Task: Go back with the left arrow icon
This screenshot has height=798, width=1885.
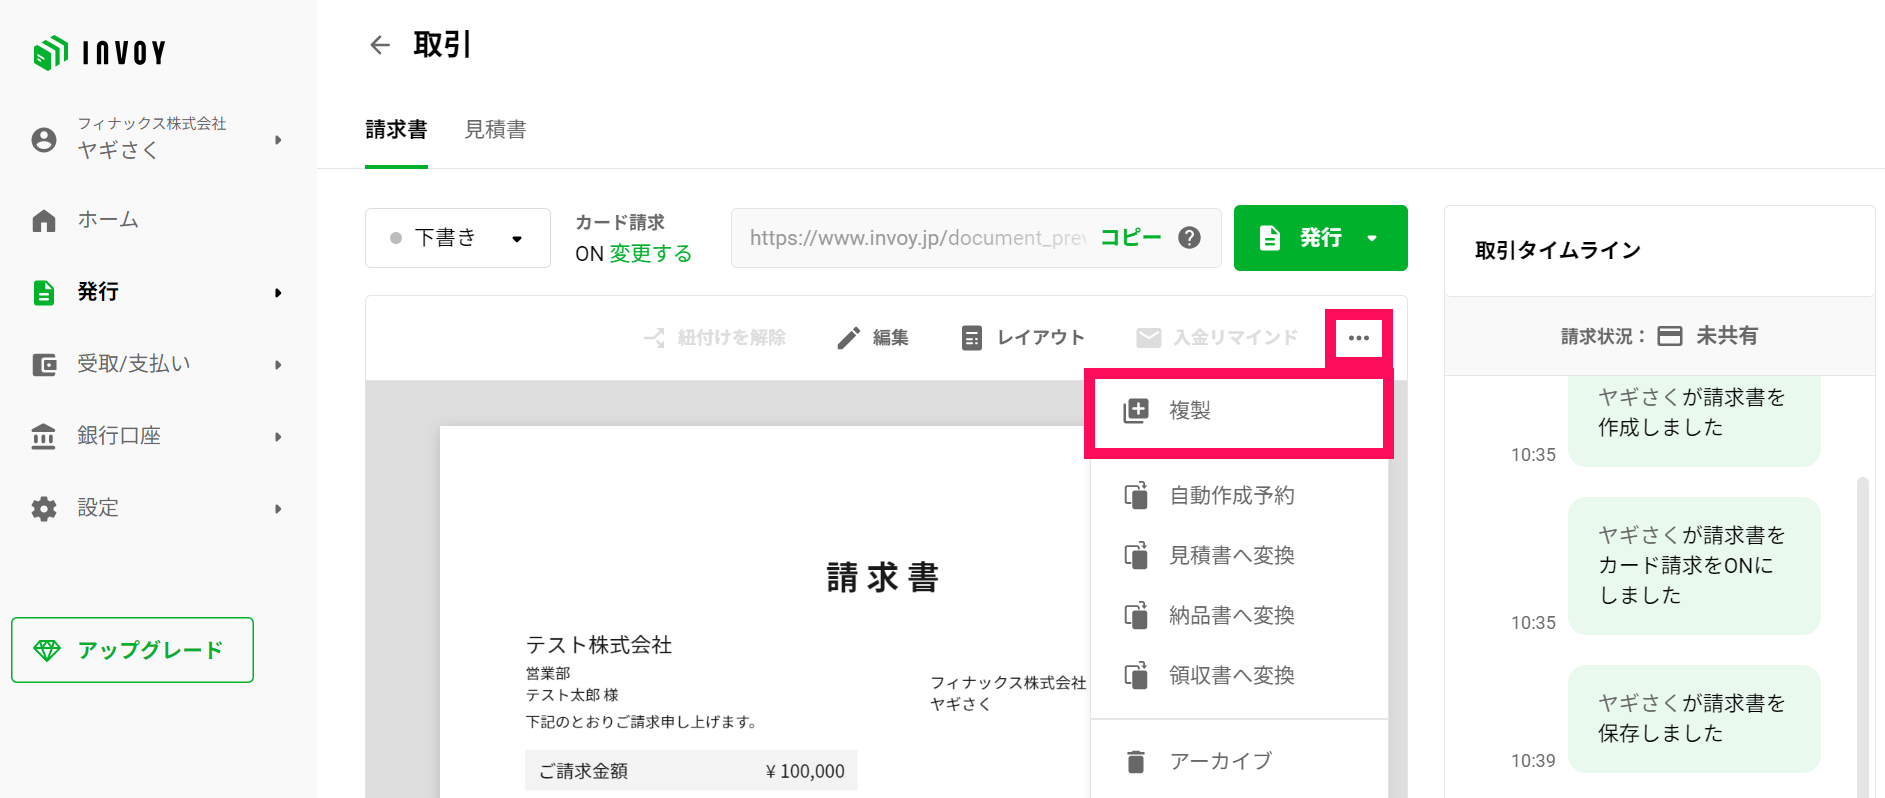Action: tap(380, 45)
